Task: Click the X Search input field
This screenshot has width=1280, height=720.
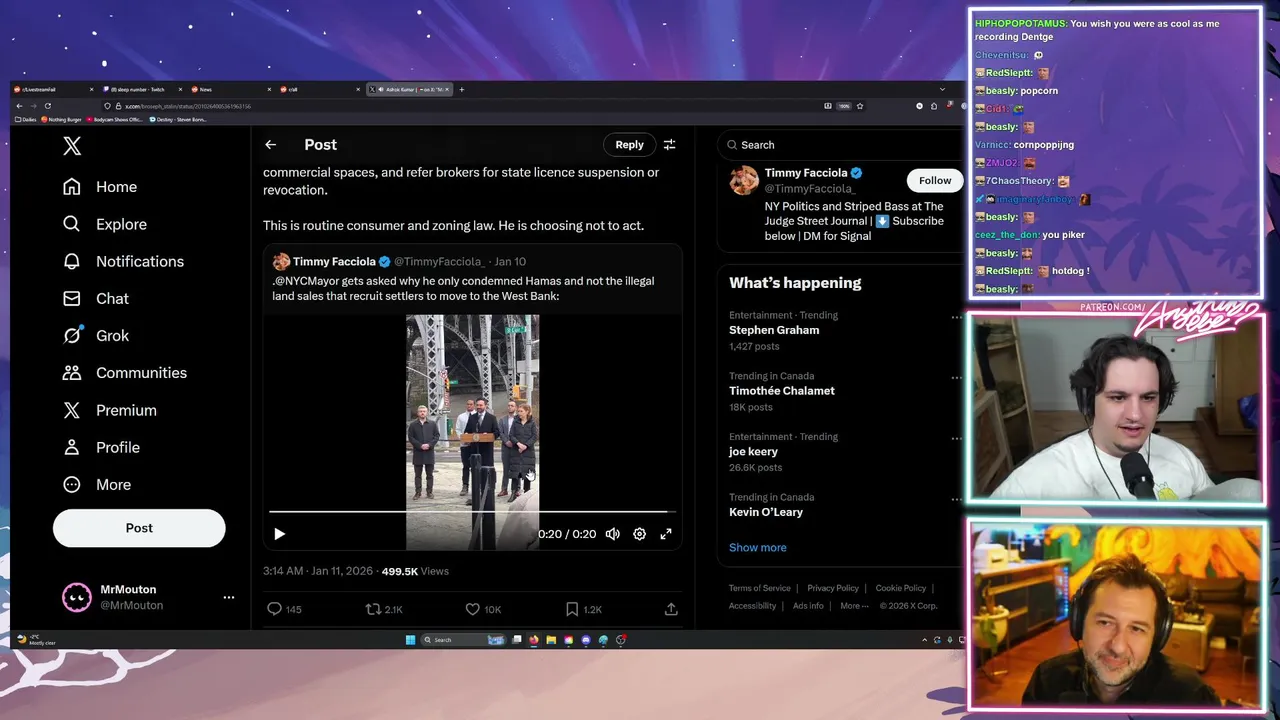Action: tap(838, 145)
